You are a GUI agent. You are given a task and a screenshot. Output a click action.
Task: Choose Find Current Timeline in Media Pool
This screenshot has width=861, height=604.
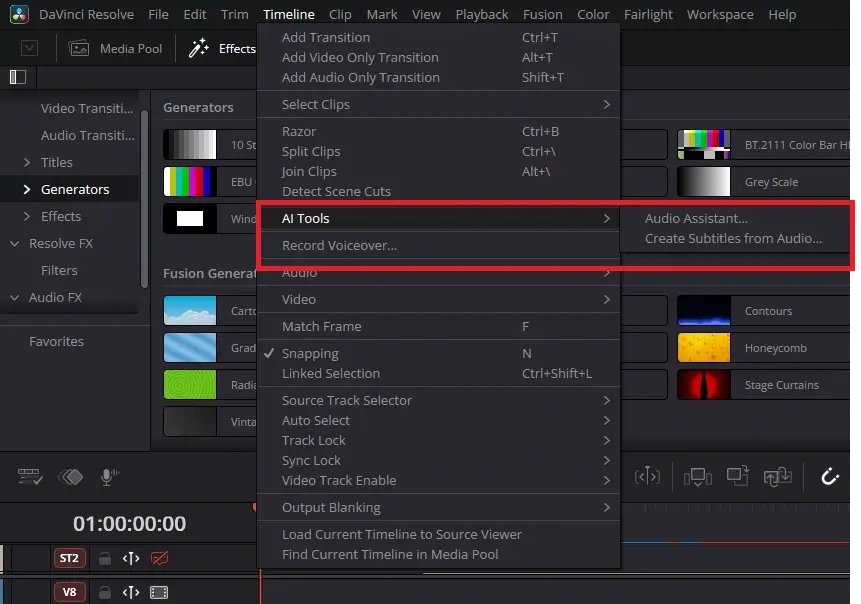(x=439, y=555)
